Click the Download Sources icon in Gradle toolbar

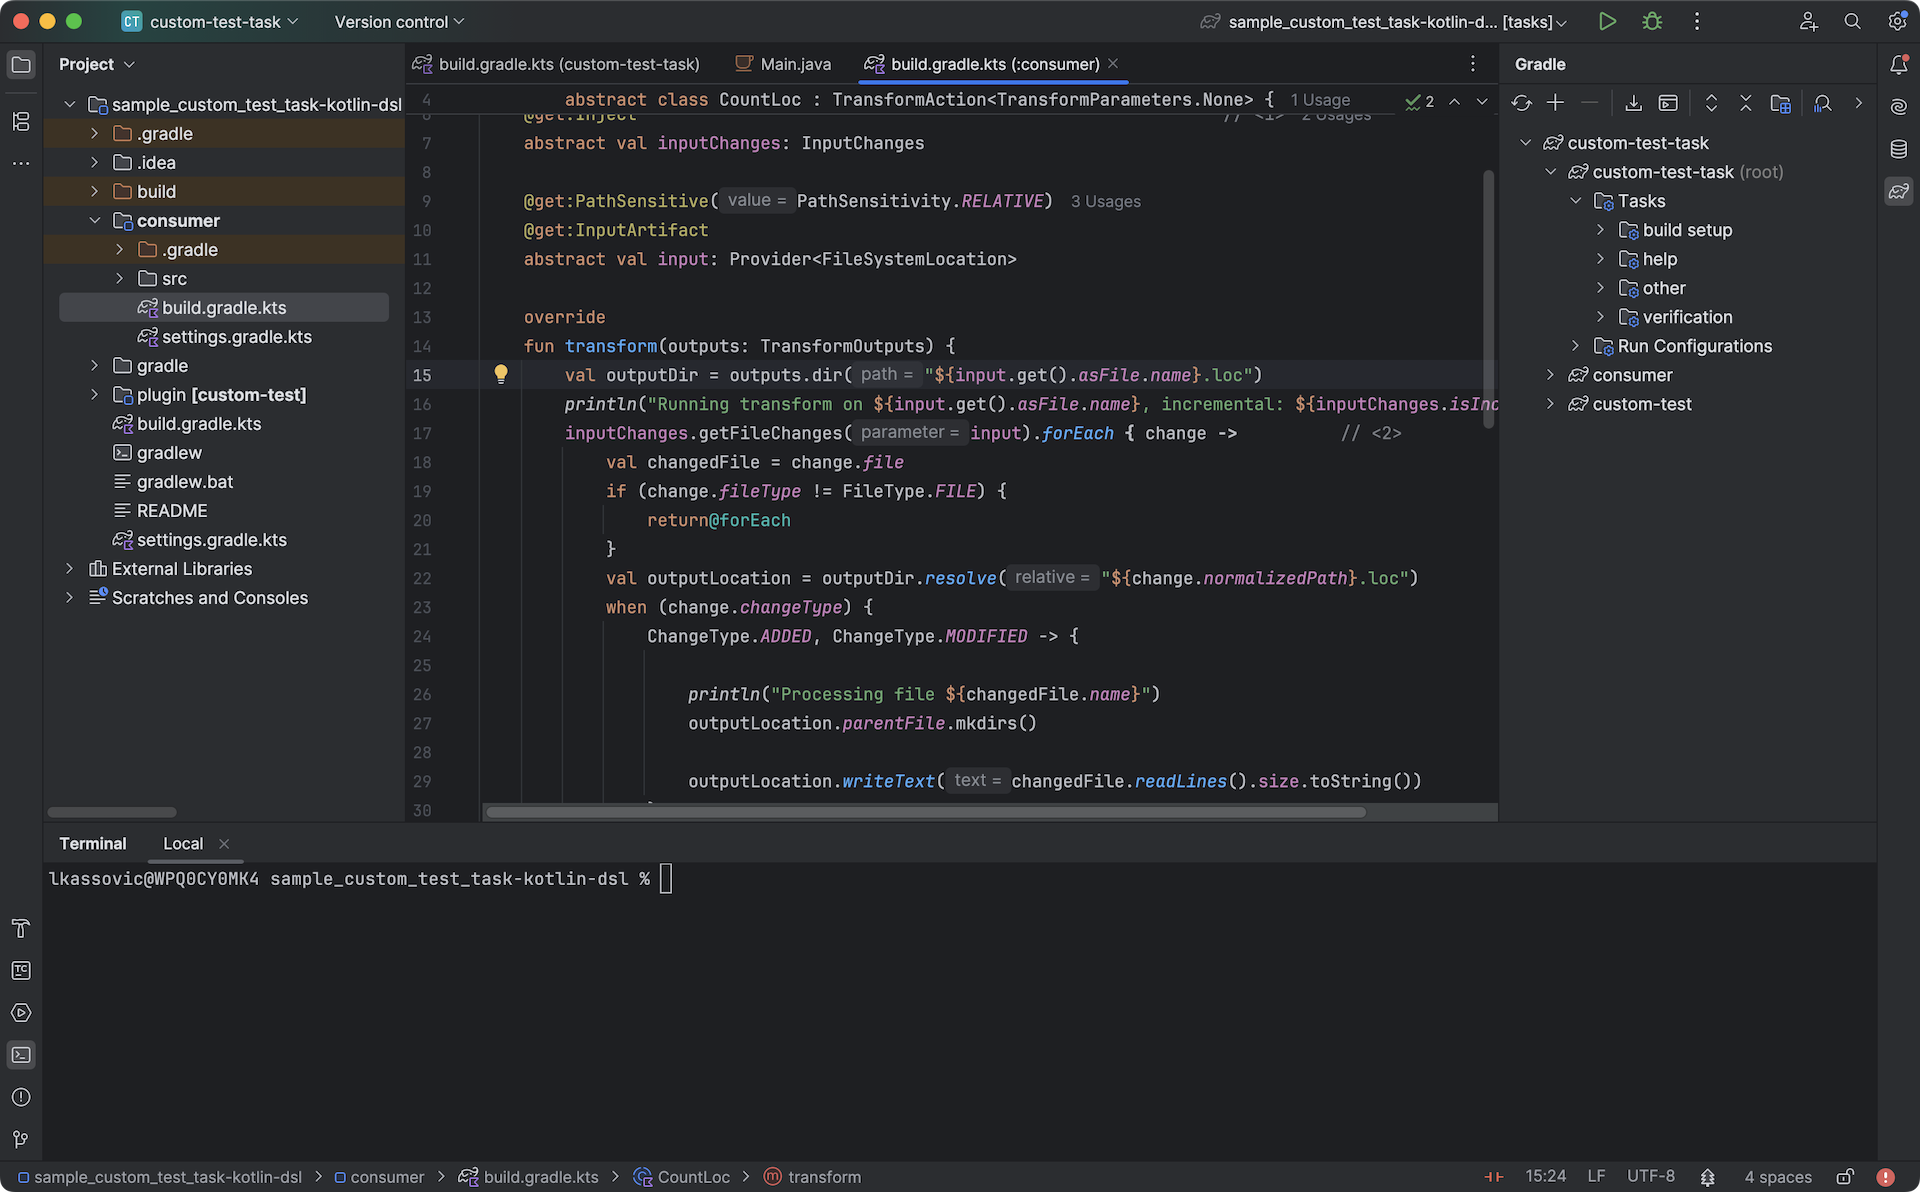coord(1633,103)
